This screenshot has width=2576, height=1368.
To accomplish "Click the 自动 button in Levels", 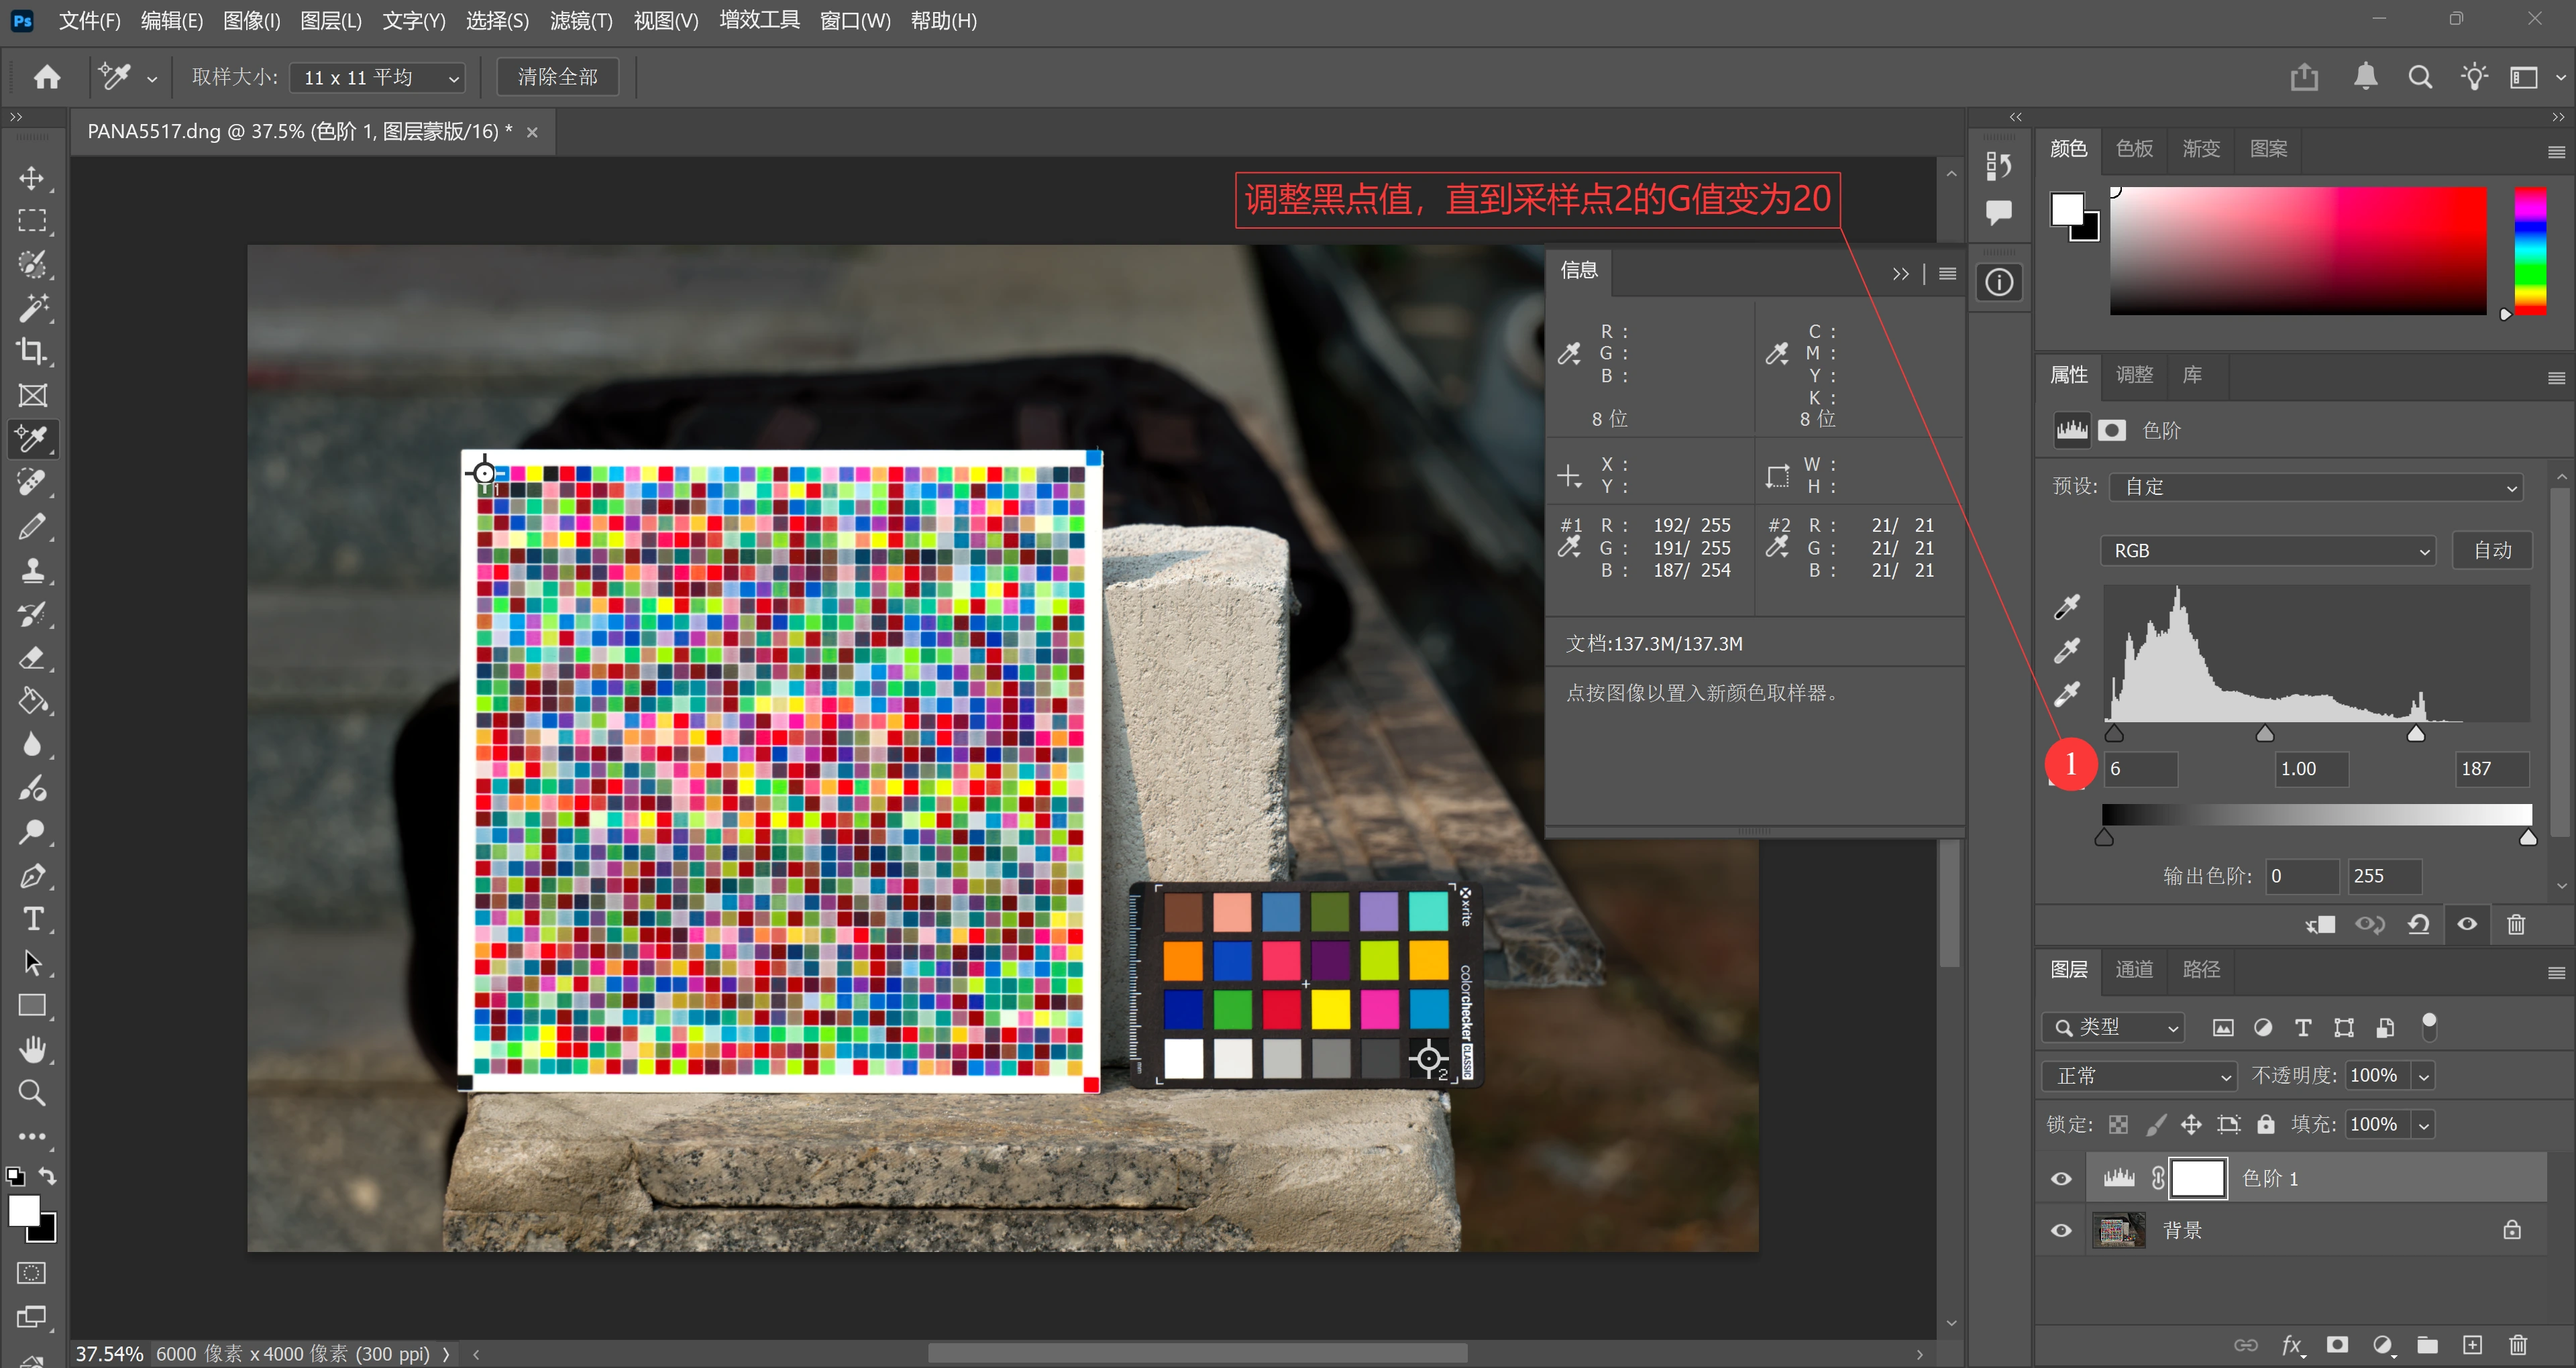I will 2492,551.
